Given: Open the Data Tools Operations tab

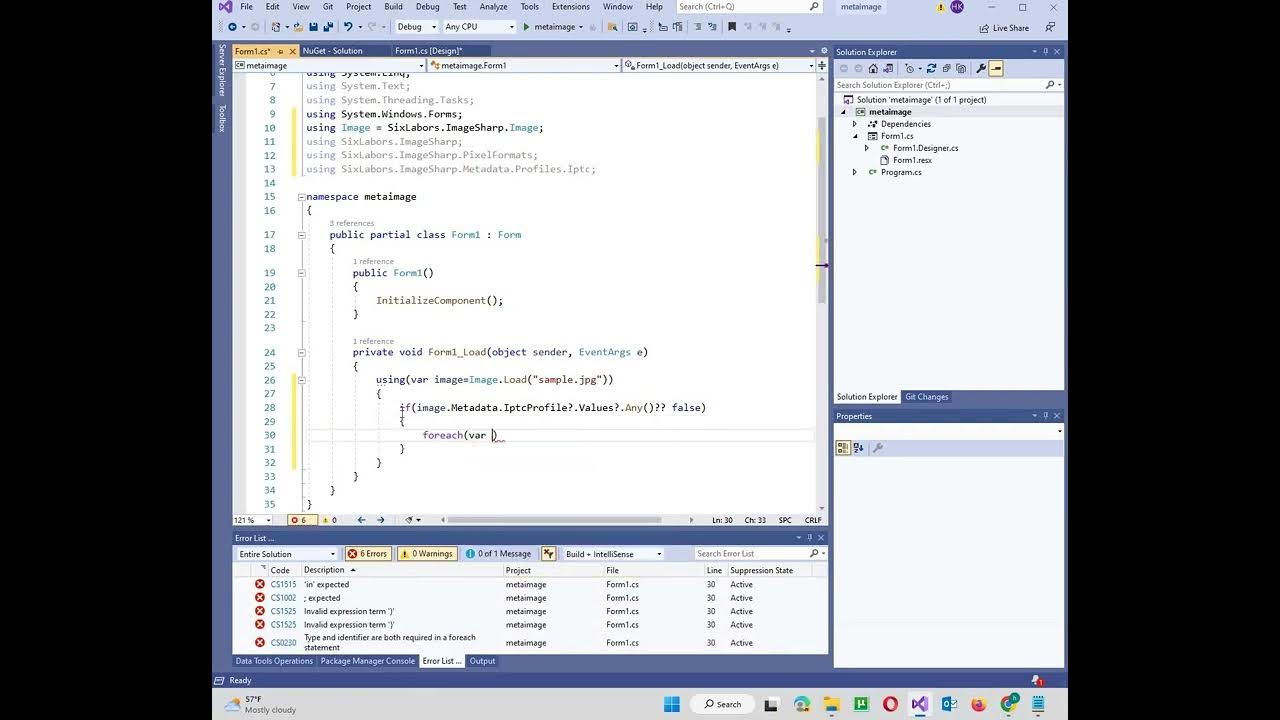Looking at the screenshot, I should 274,661.
